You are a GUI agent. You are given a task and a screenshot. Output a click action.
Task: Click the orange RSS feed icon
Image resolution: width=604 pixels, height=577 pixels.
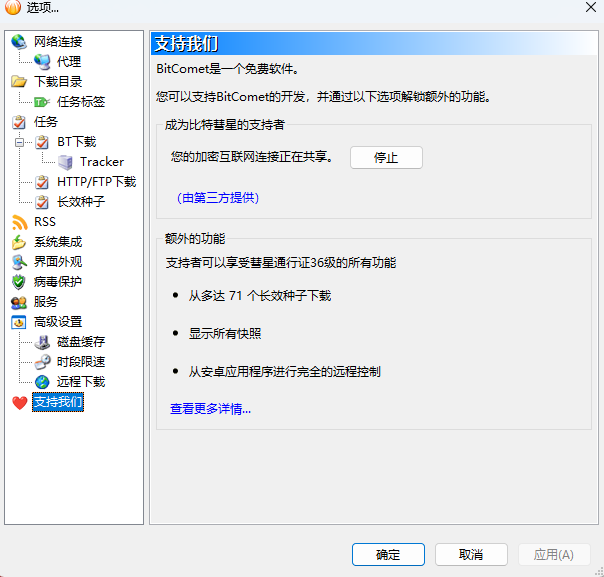point(19,222)
